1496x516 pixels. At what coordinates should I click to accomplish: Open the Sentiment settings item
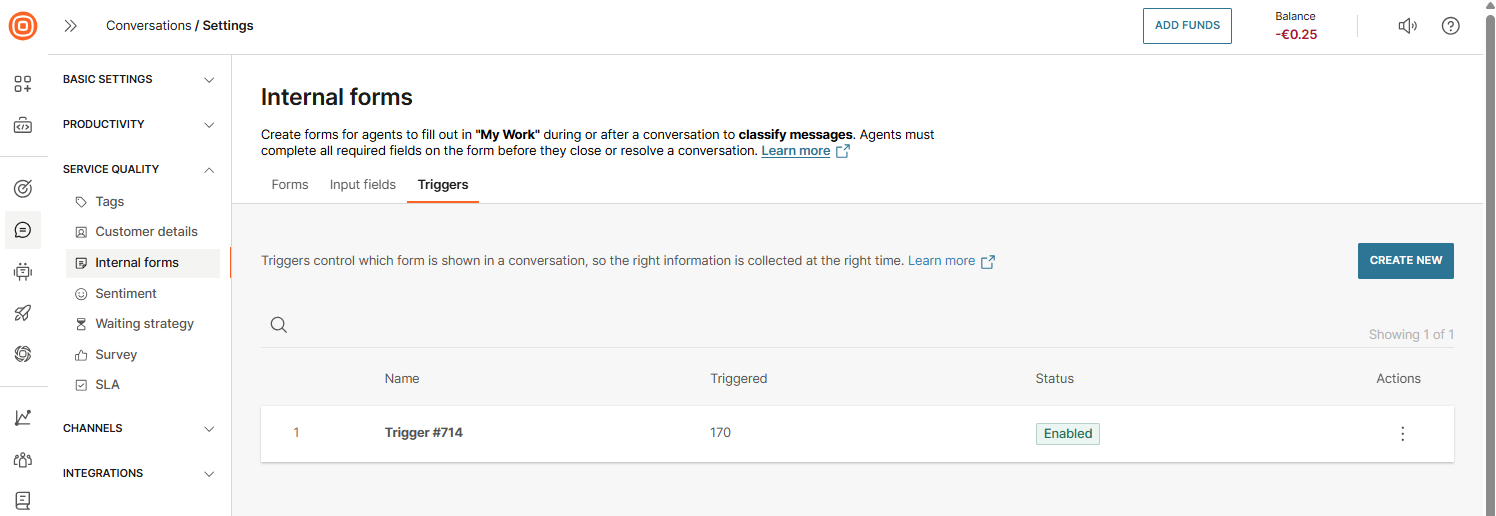[126, 294]
